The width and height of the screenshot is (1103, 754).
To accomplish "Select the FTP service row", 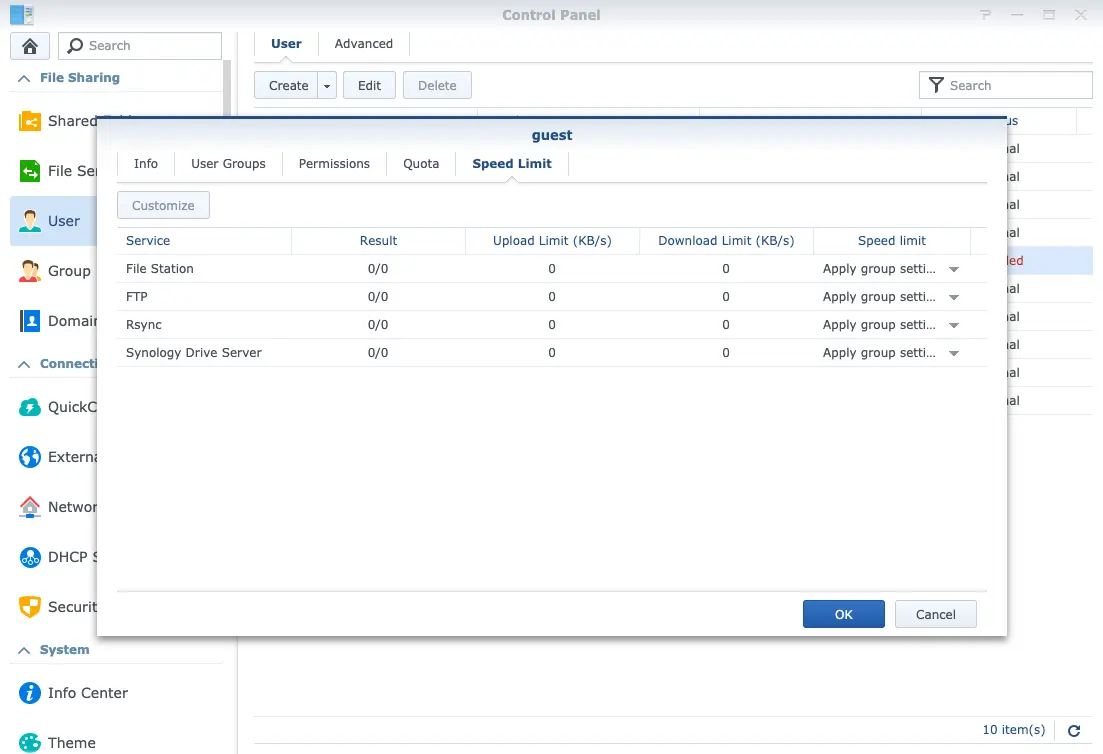I will pos(552,297).
